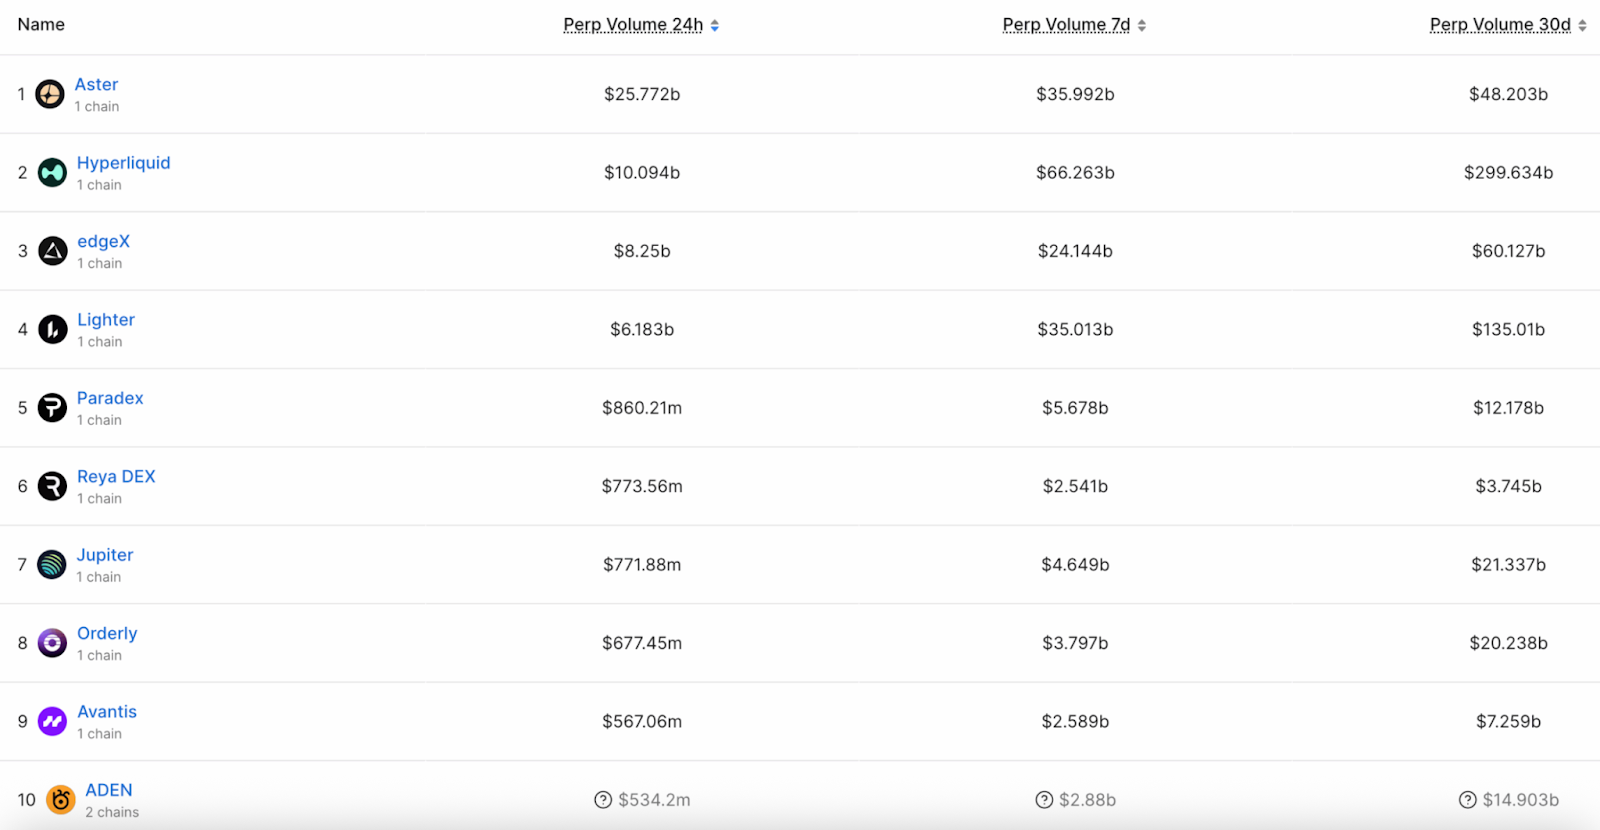Click the '2 chains' label under ADEN

[x=110, y=812]
